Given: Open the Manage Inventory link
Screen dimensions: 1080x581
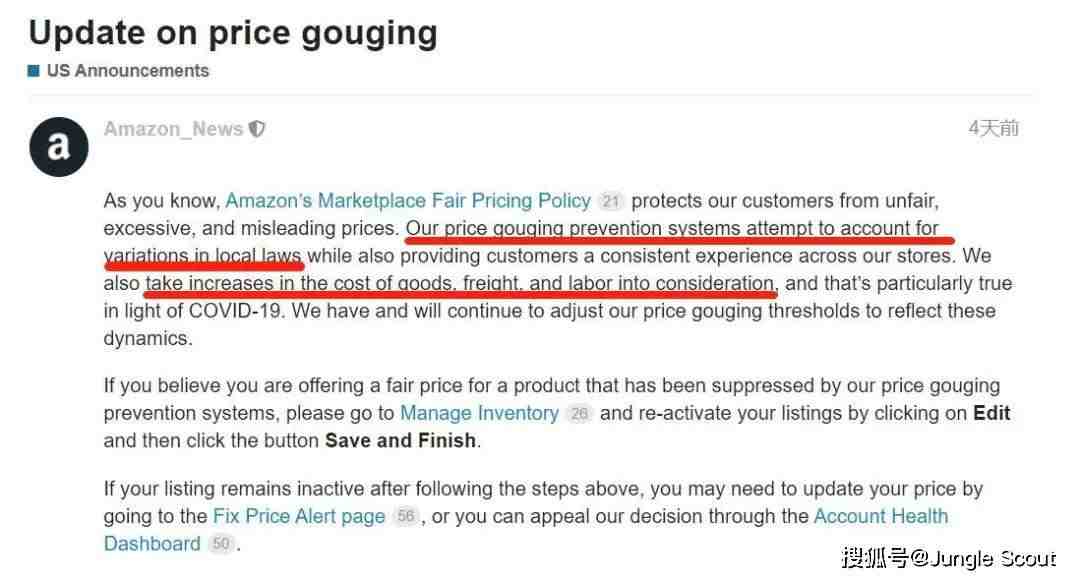Looking at the screenshot, I should [x=479, y=413].
